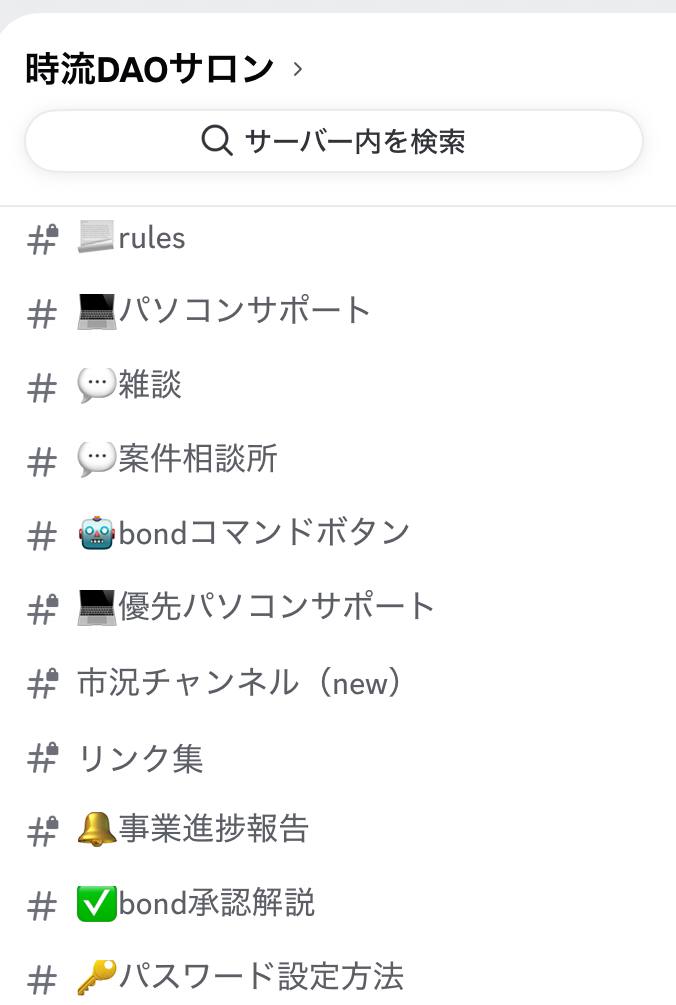The image size is (676, 1005).
Task: Click the speech bubble icon beside 雑談
Action: (97, 386)
